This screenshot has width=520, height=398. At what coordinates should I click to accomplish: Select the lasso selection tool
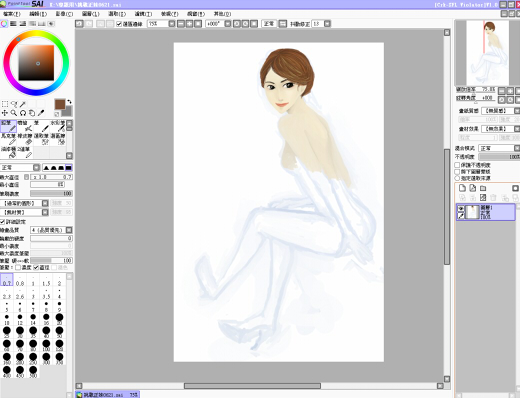pos(14,104)
